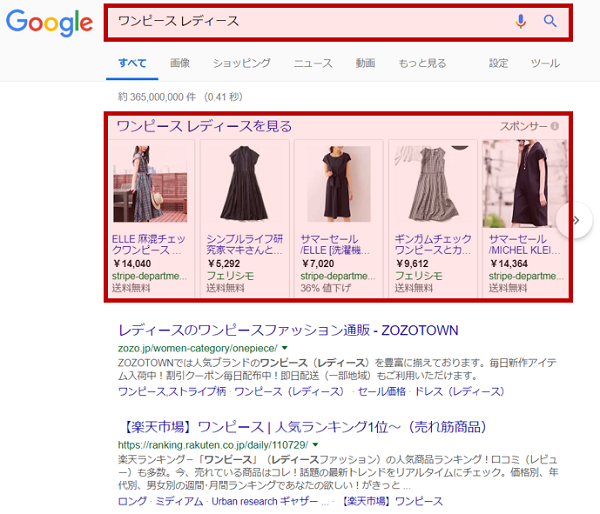Click the ¥5,292 price
Image resolution: width=600 pixels, height=514 pixels.
click(x=223, y=264)
